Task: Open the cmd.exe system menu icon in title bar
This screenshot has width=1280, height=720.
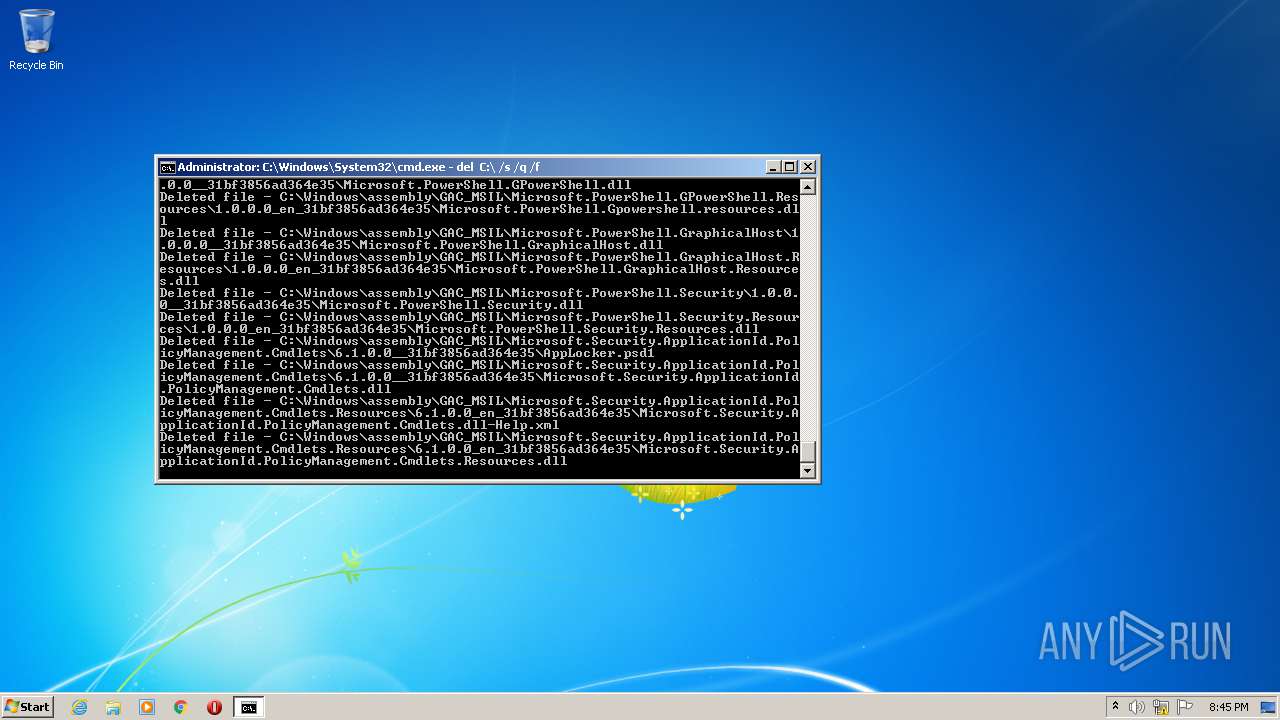Action: click(168, 167)
